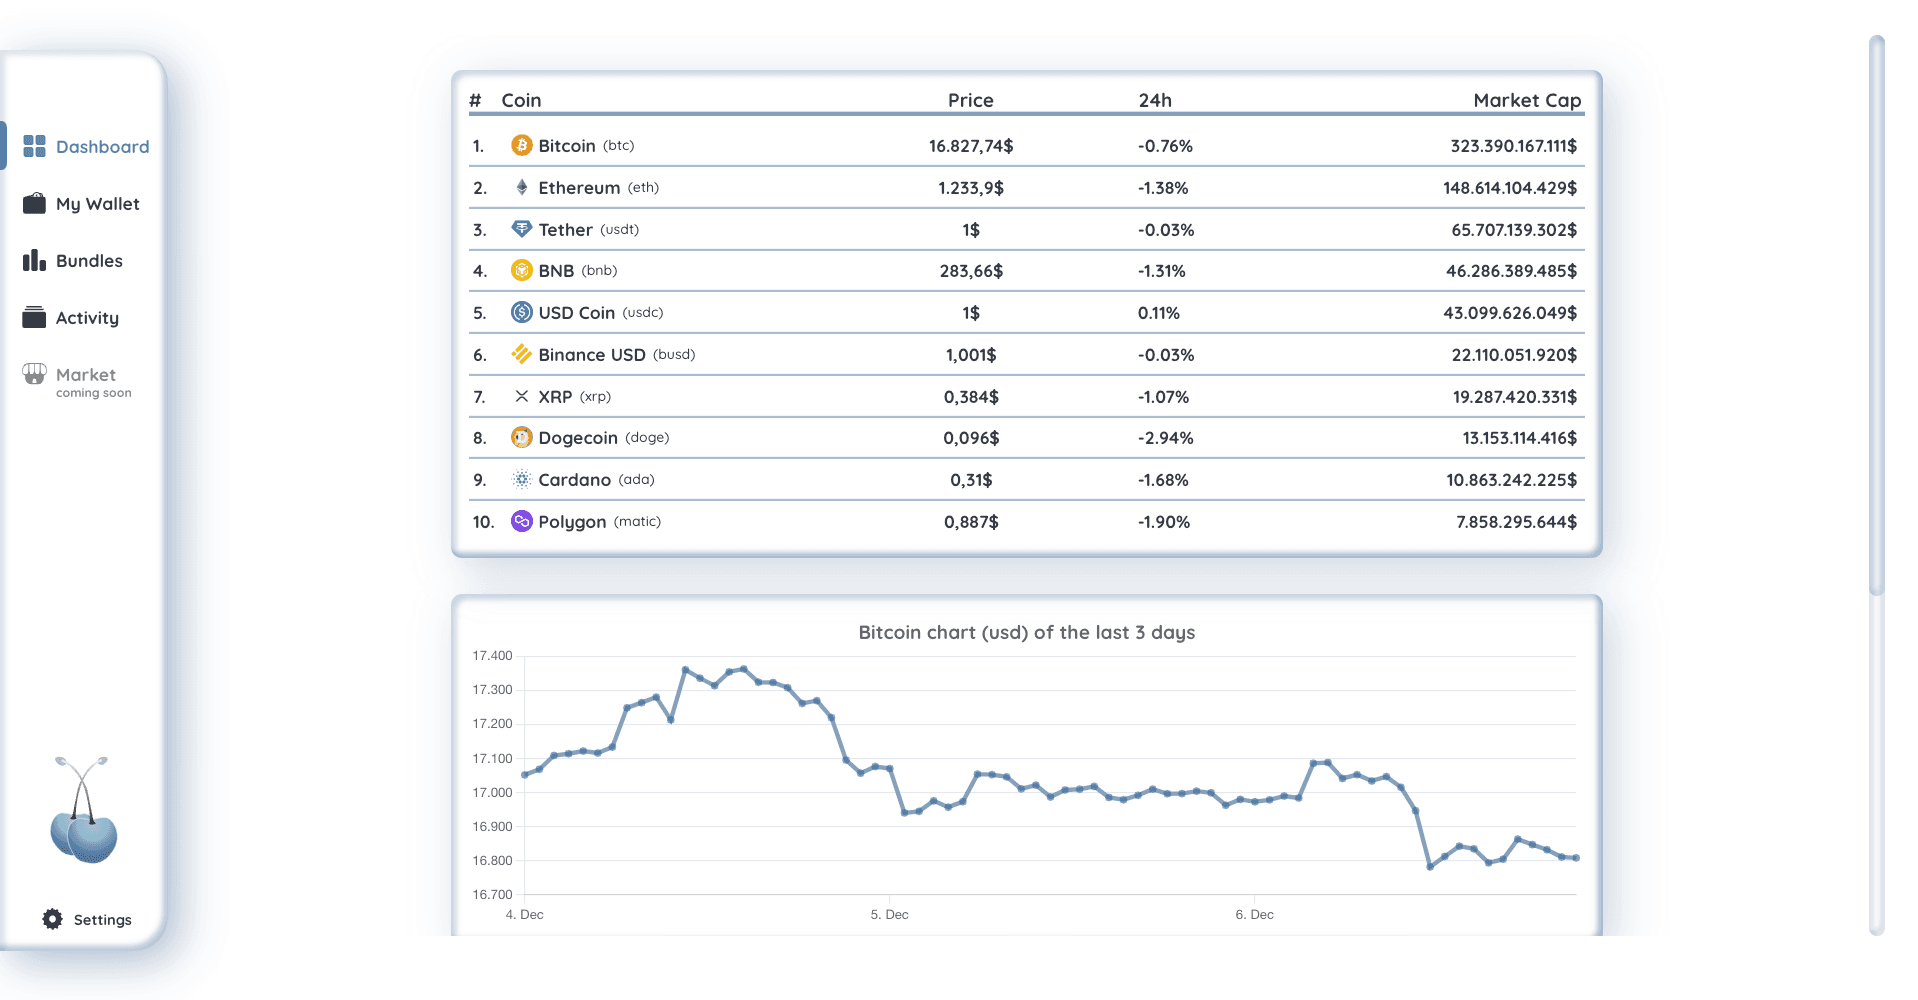Click BNB price 283,66$
Viewport: 1918px width, 1000px height.
pyautogui.click(x=970, y=271)
